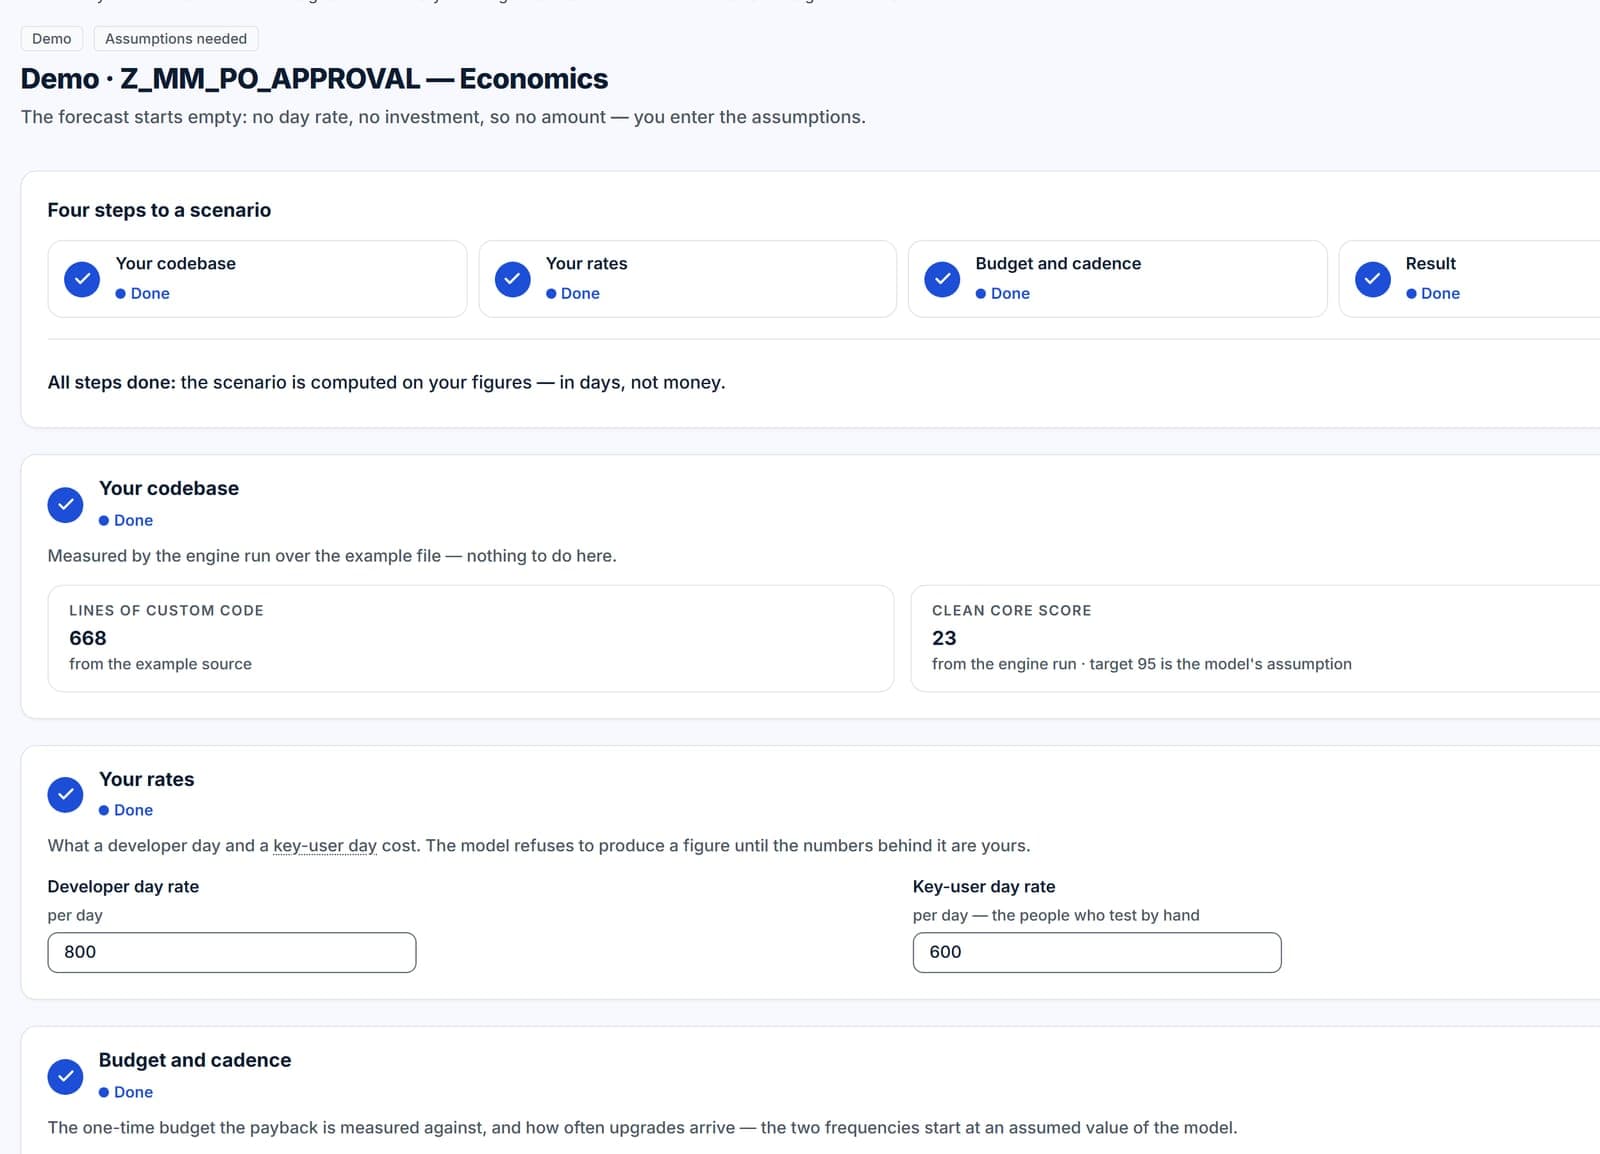Image resolution: width=1600 pixels, height=1154 pixels.
Task: Open the Your rates step card title
Action: [x=587, y=263]
